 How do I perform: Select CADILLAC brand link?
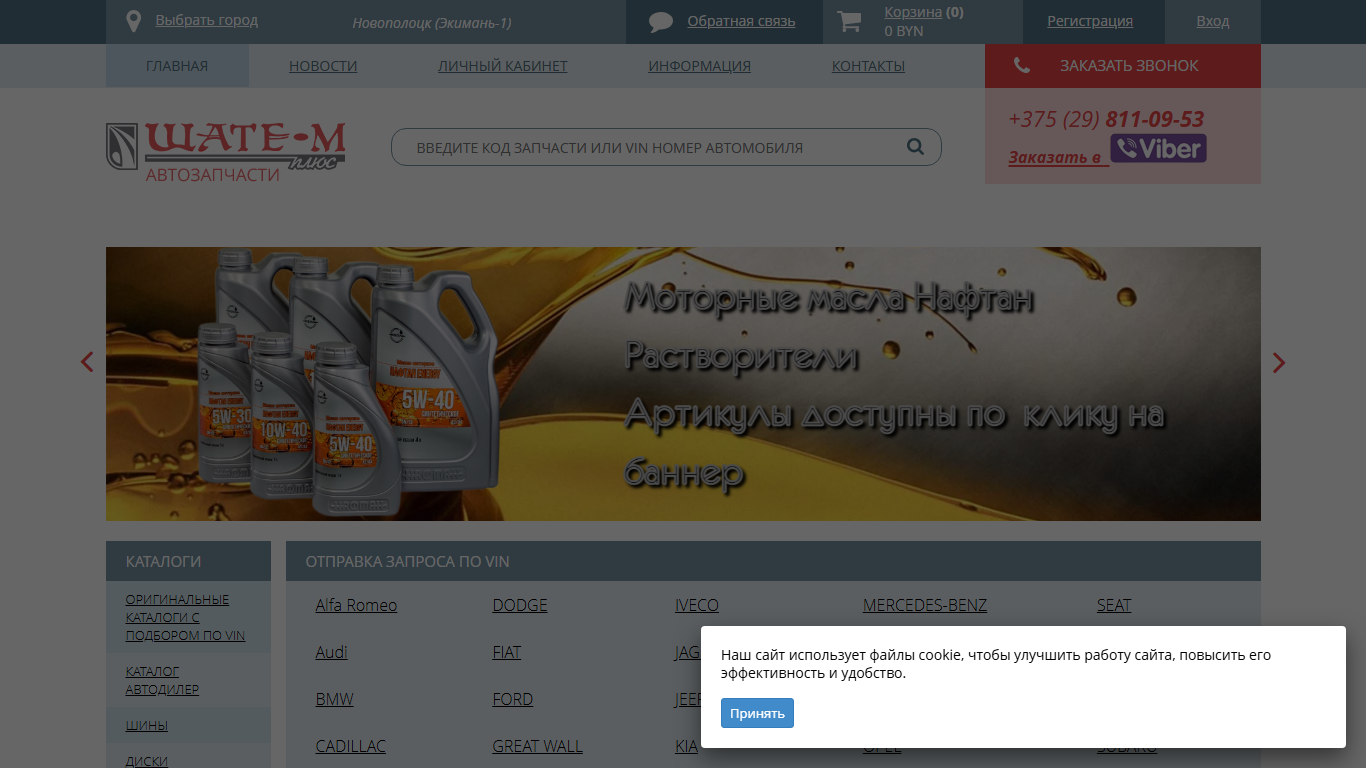350,746
